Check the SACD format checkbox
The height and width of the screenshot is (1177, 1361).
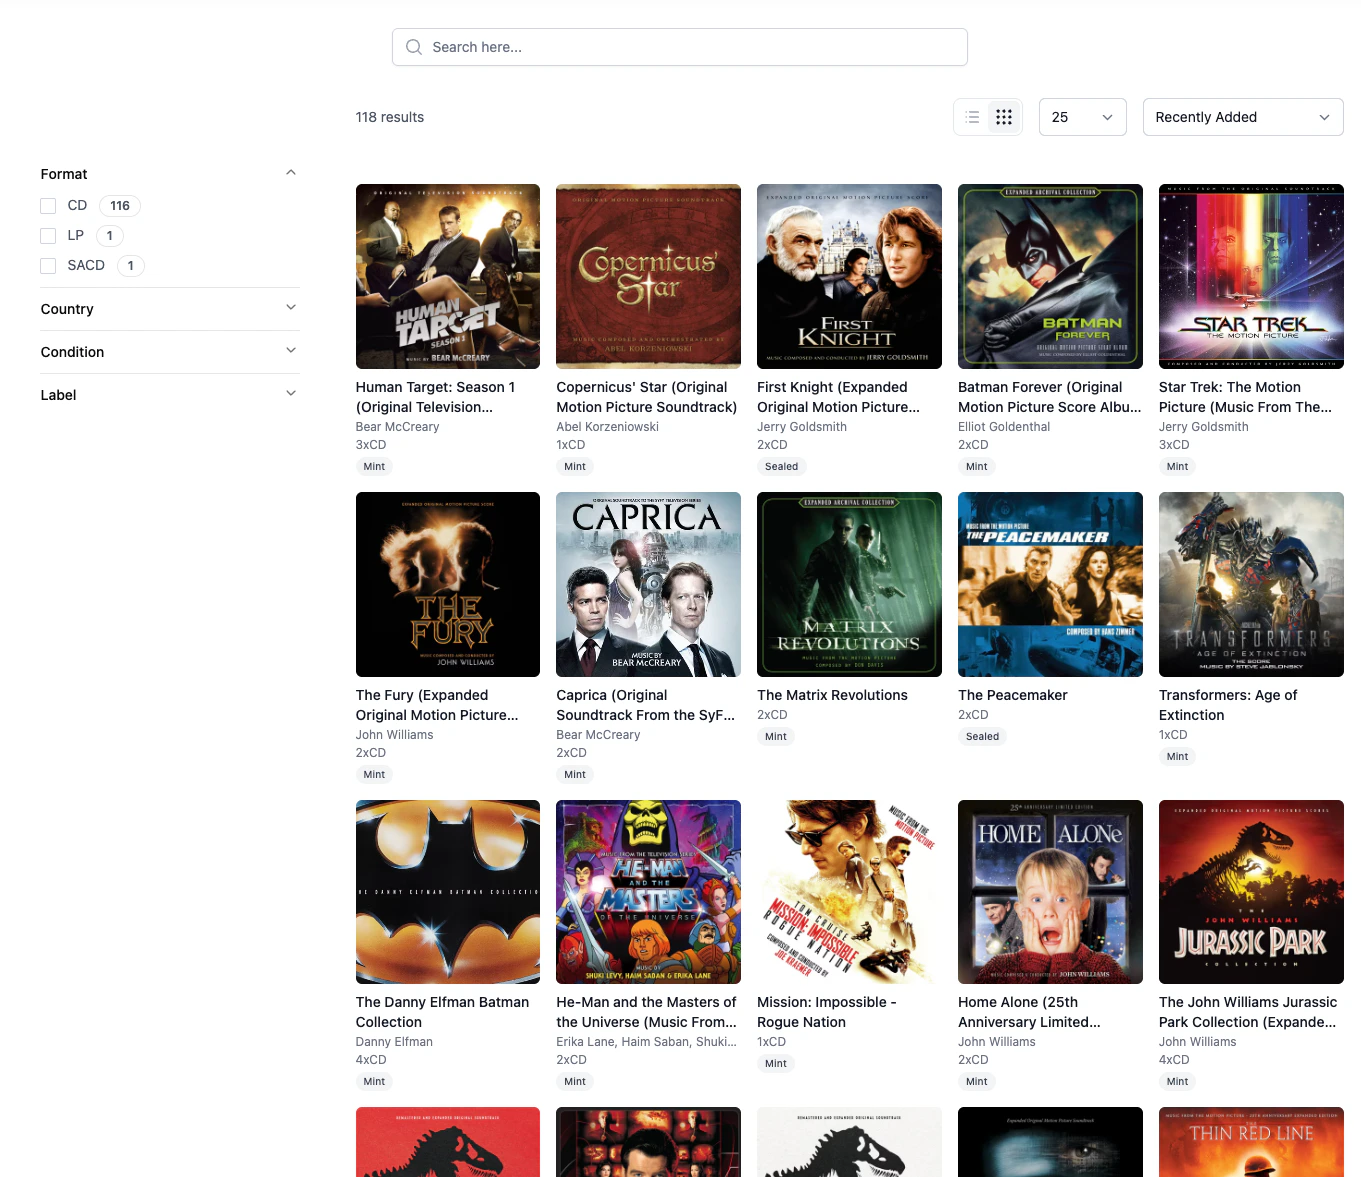click(48, 266)
